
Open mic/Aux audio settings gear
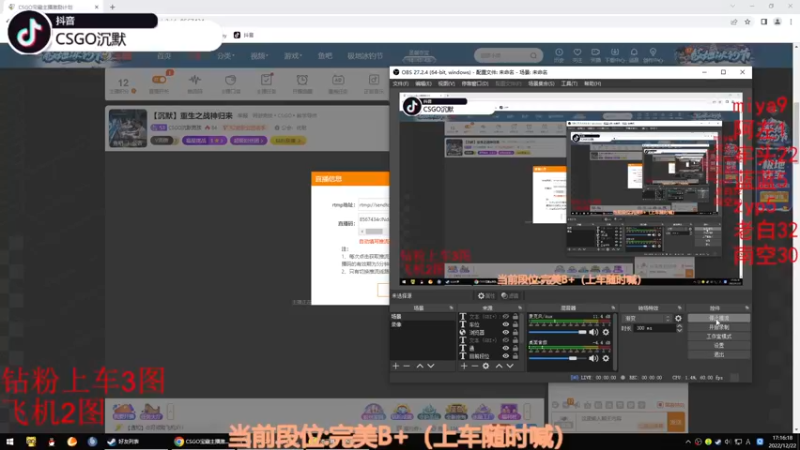(606, 332)
